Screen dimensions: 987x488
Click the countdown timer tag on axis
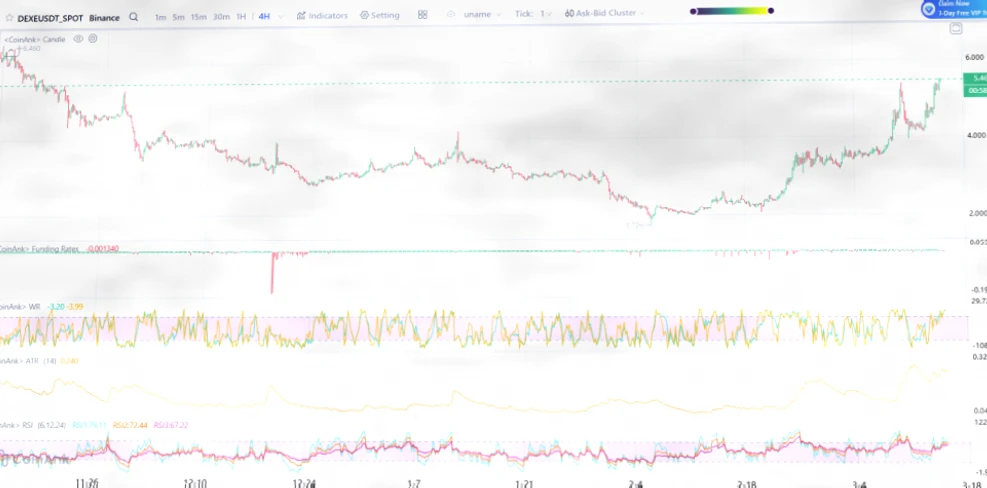click(975, 91)
